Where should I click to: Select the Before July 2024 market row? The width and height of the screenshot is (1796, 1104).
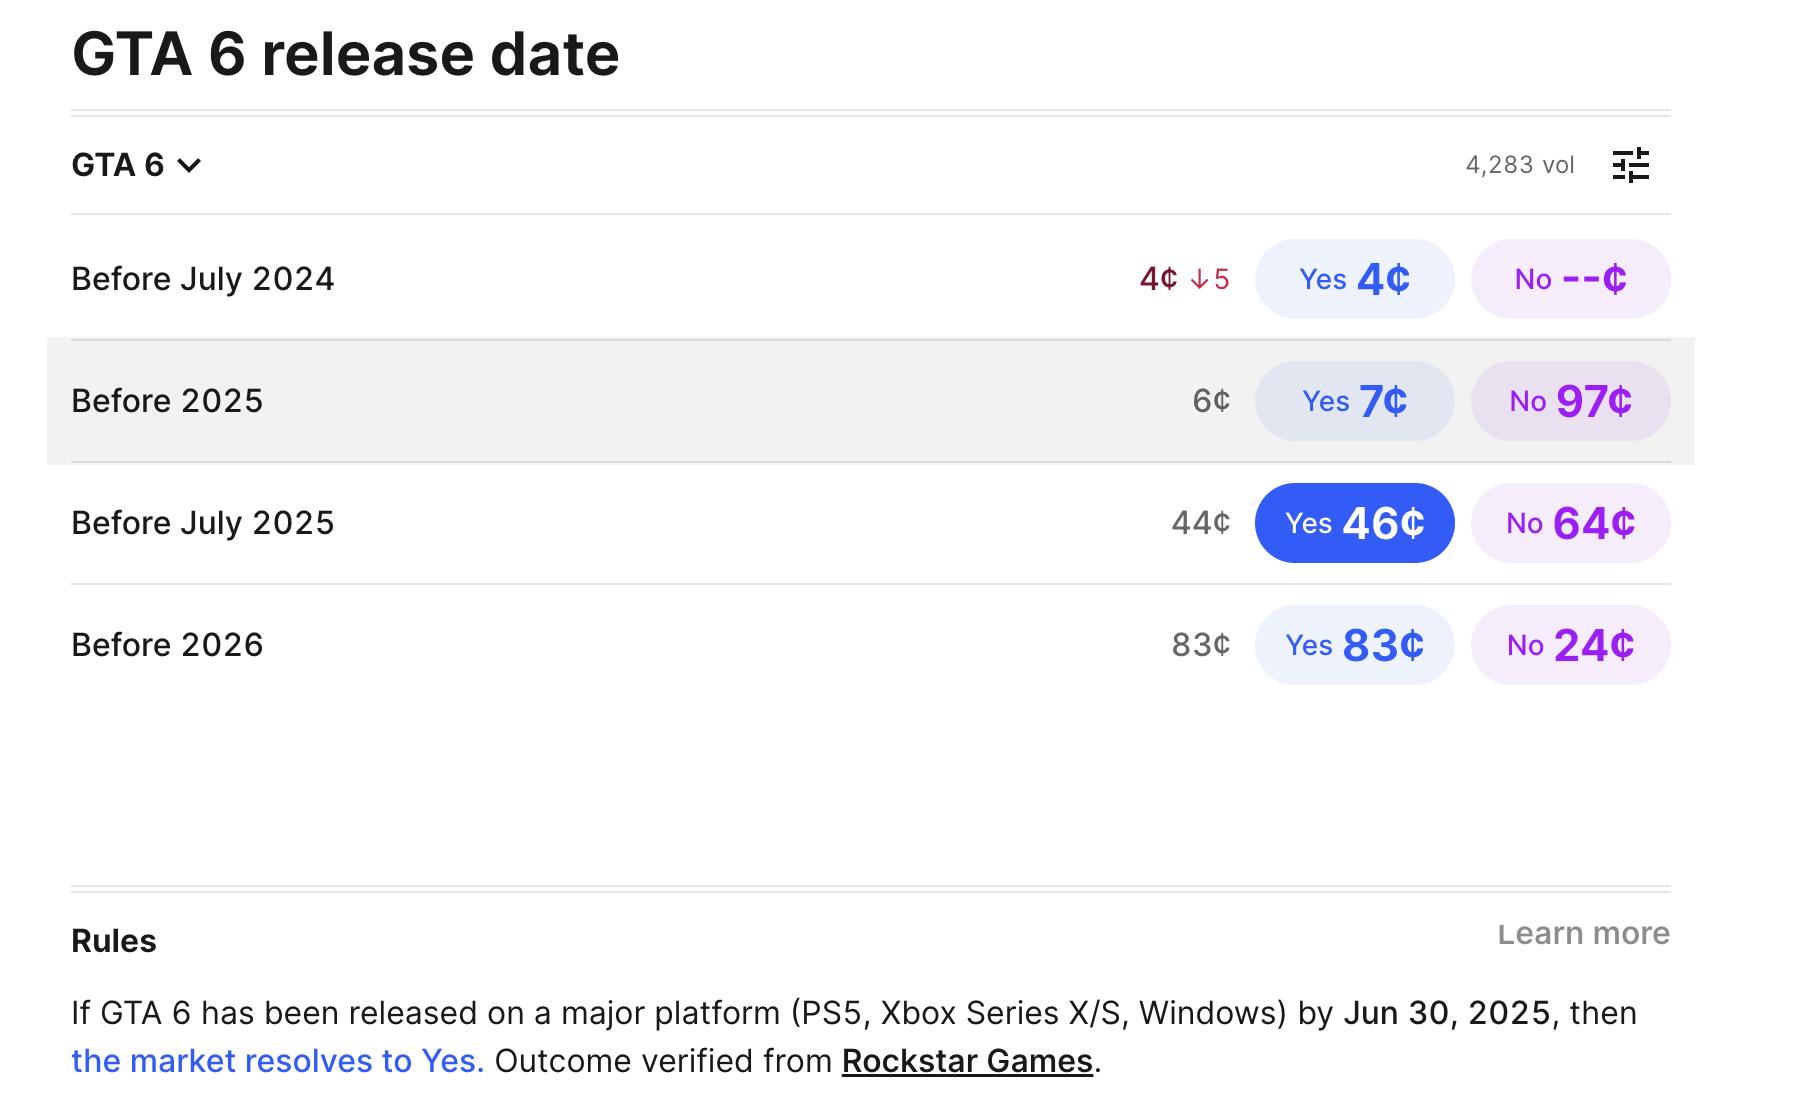point(203,279)
